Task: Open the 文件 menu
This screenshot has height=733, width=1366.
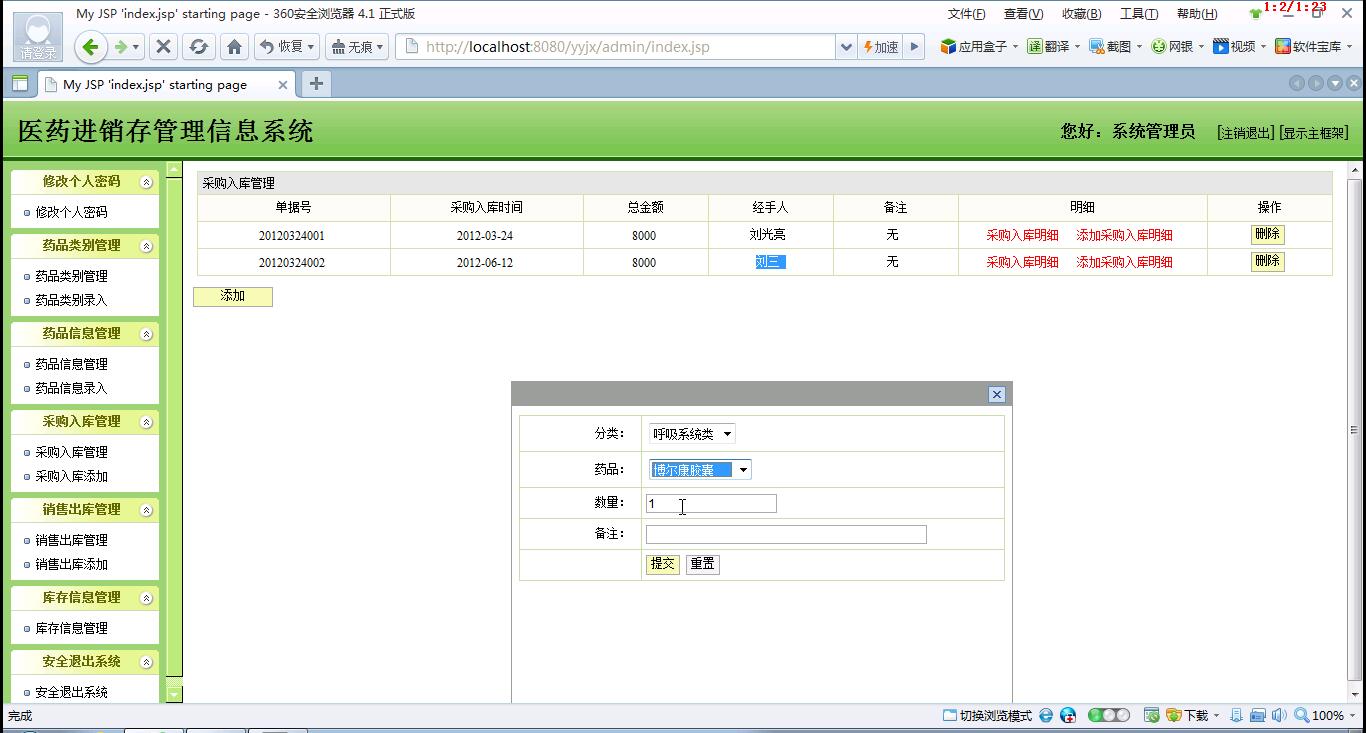Action: (x=965, y=14)
